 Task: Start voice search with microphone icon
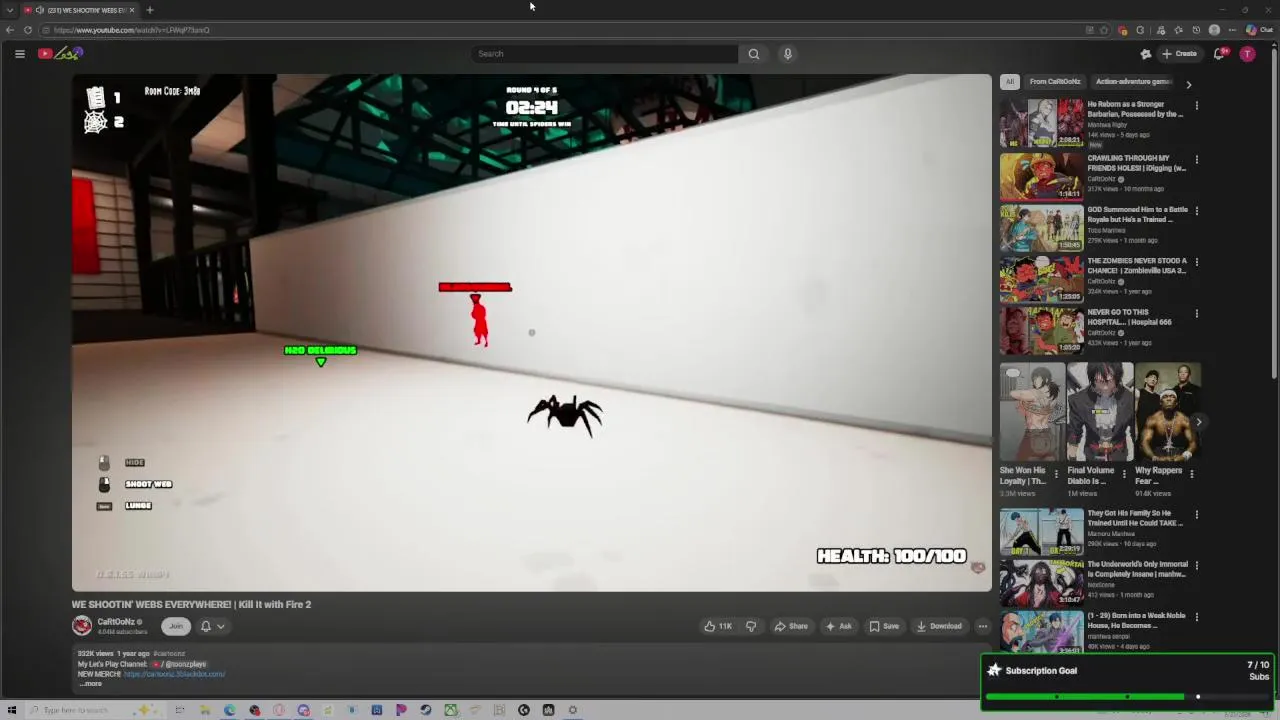(x=788, y=54)
